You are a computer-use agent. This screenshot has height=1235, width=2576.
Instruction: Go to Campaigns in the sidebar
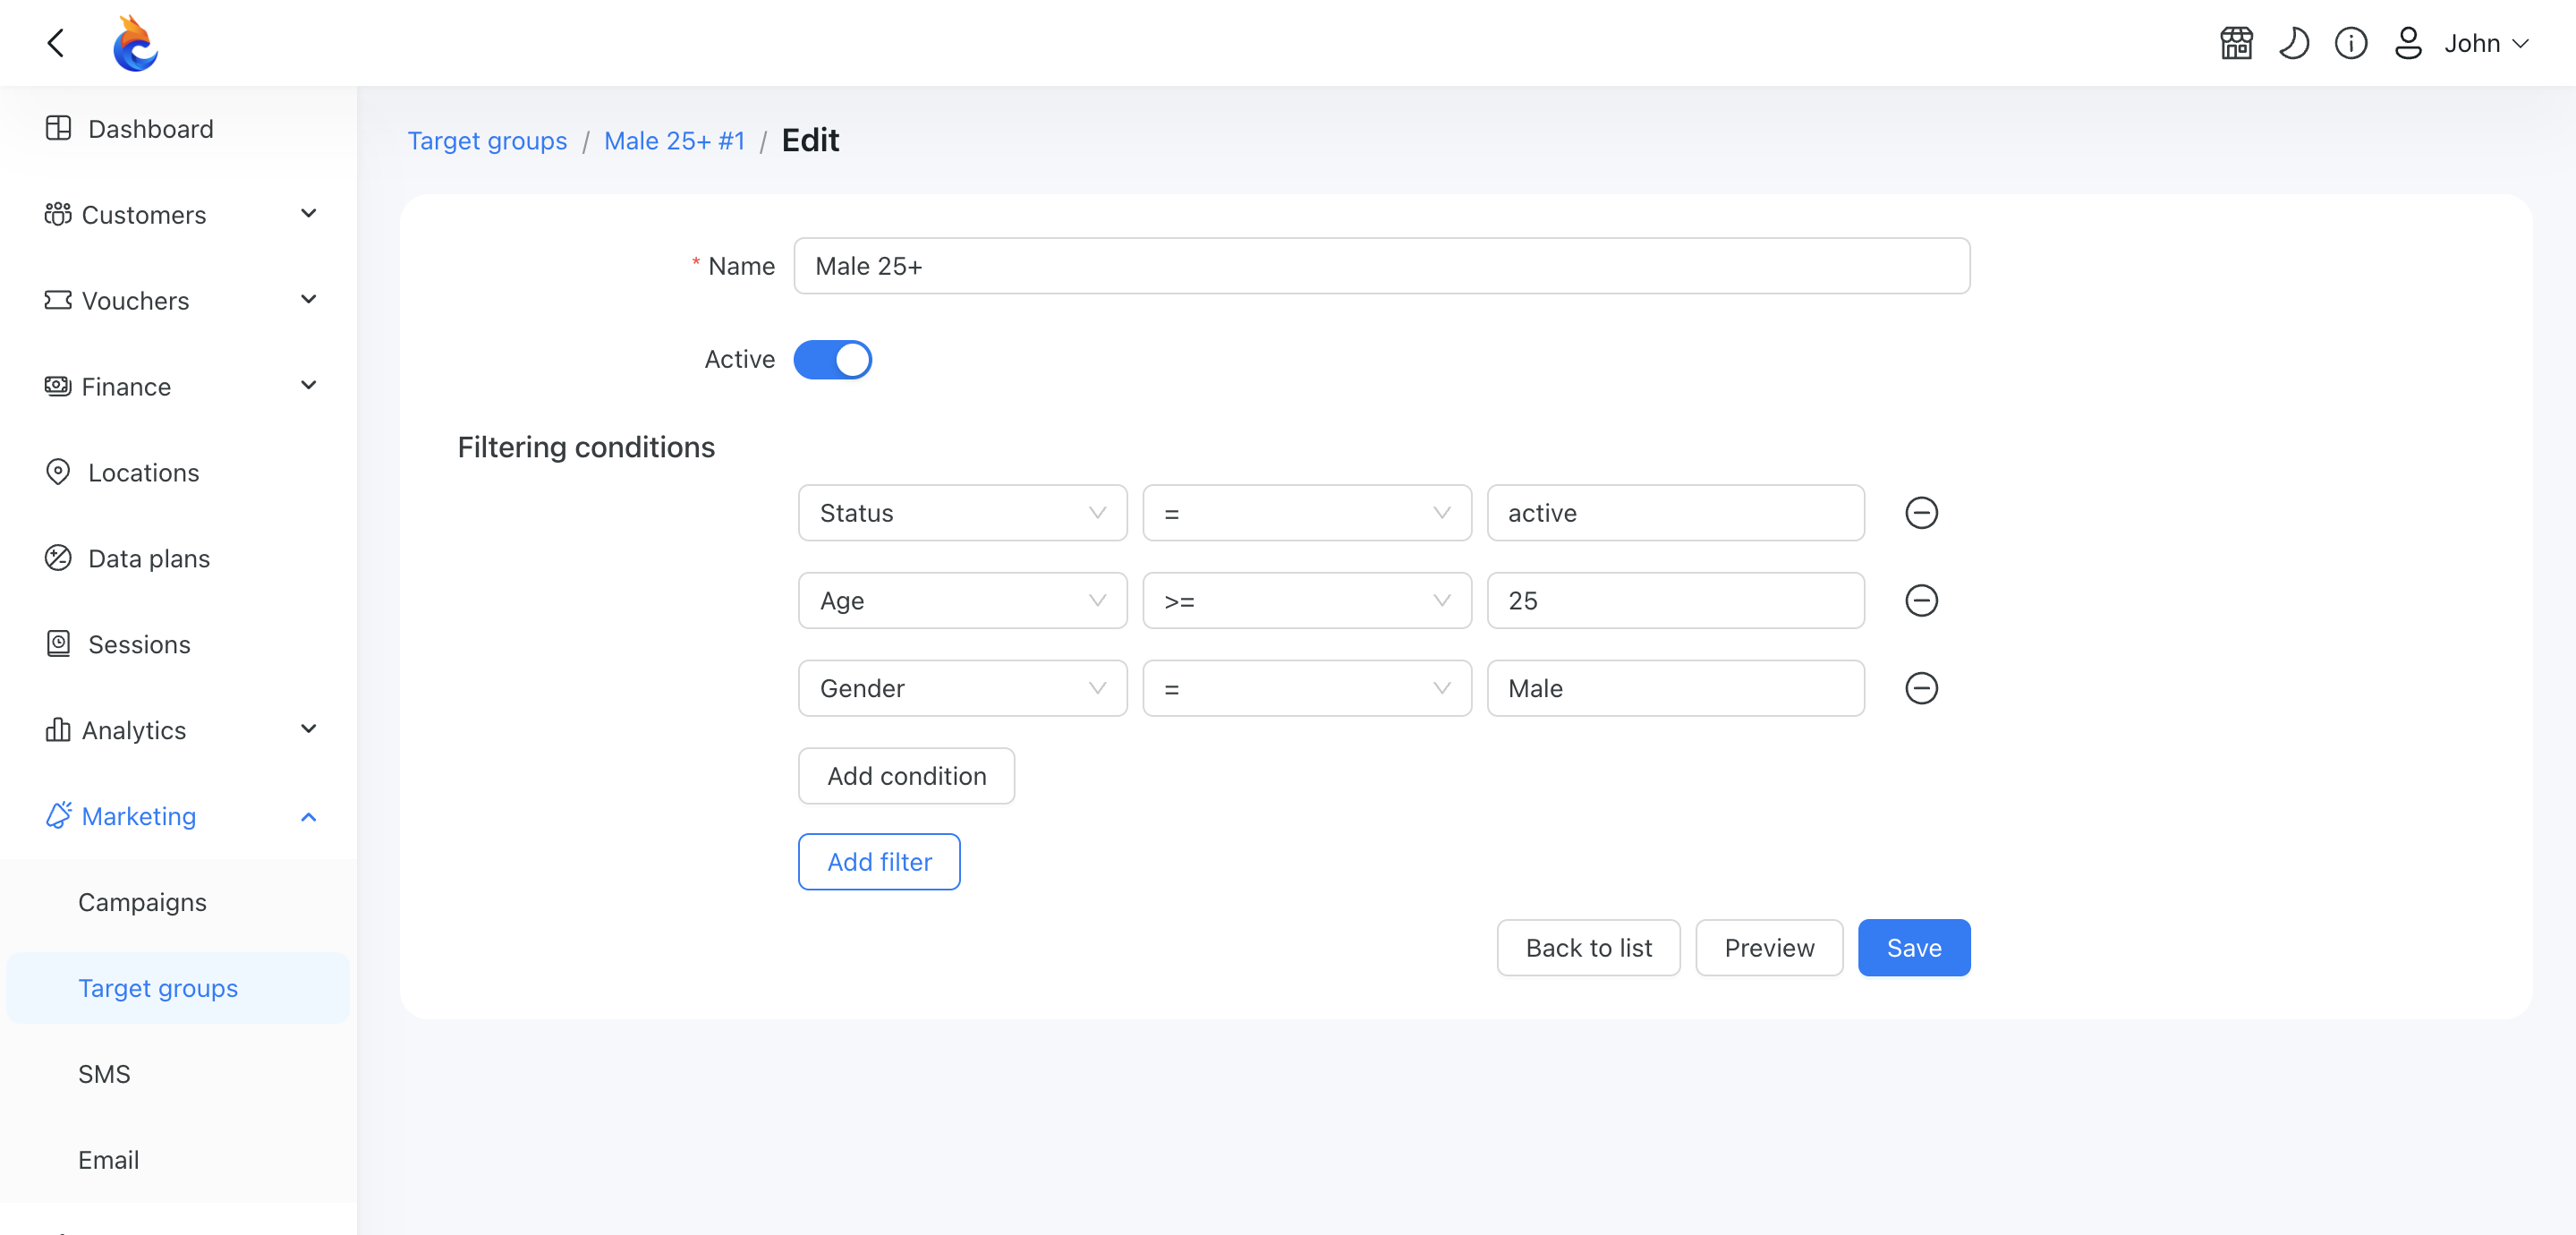(x=143, y=902)
